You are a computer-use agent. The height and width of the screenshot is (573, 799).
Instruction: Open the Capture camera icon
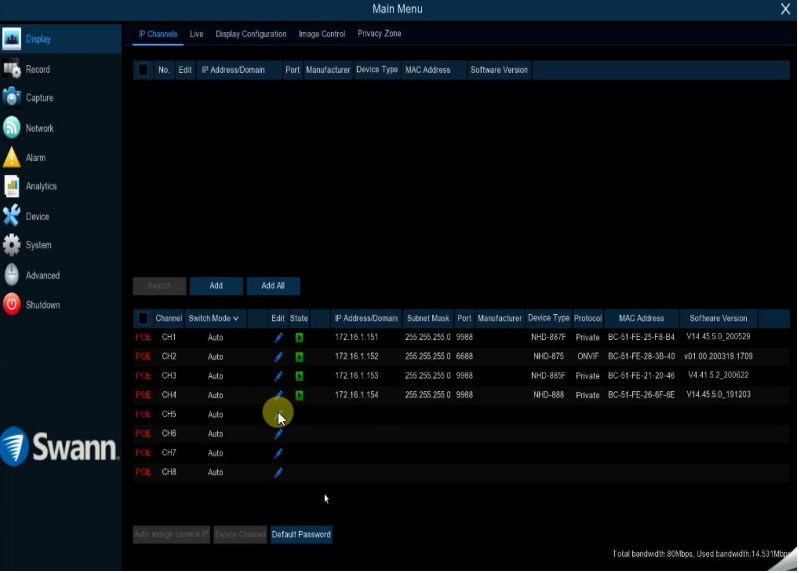point(12,98)
